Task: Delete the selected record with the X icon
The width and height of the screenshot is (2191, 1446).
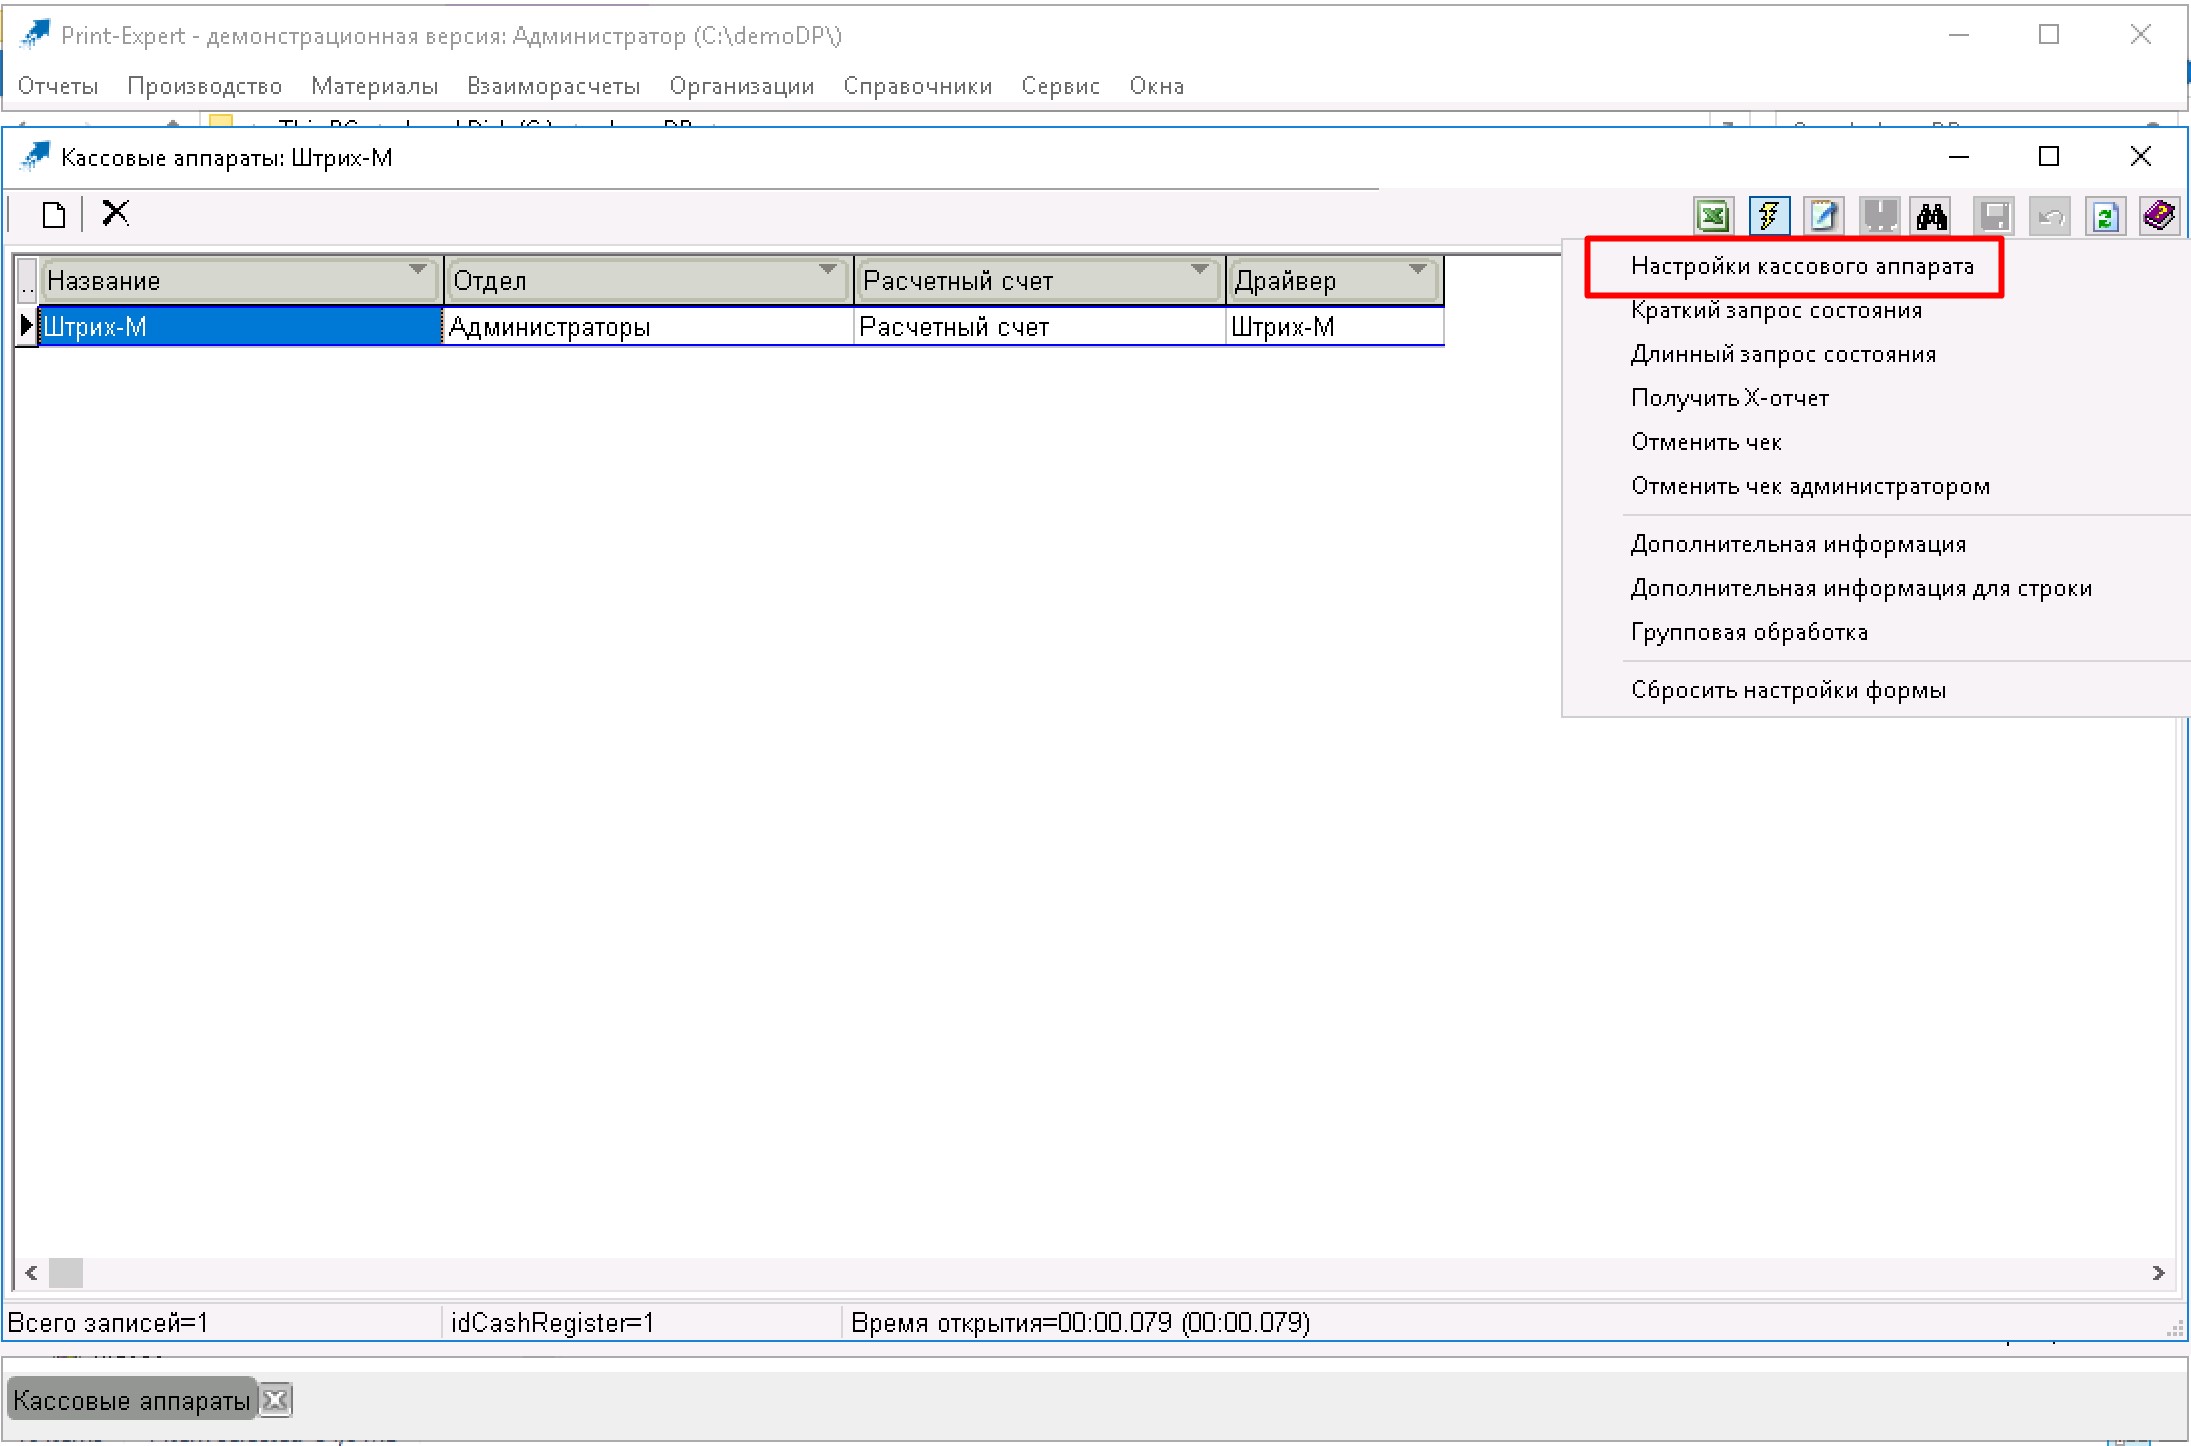Action: (116, 213)
